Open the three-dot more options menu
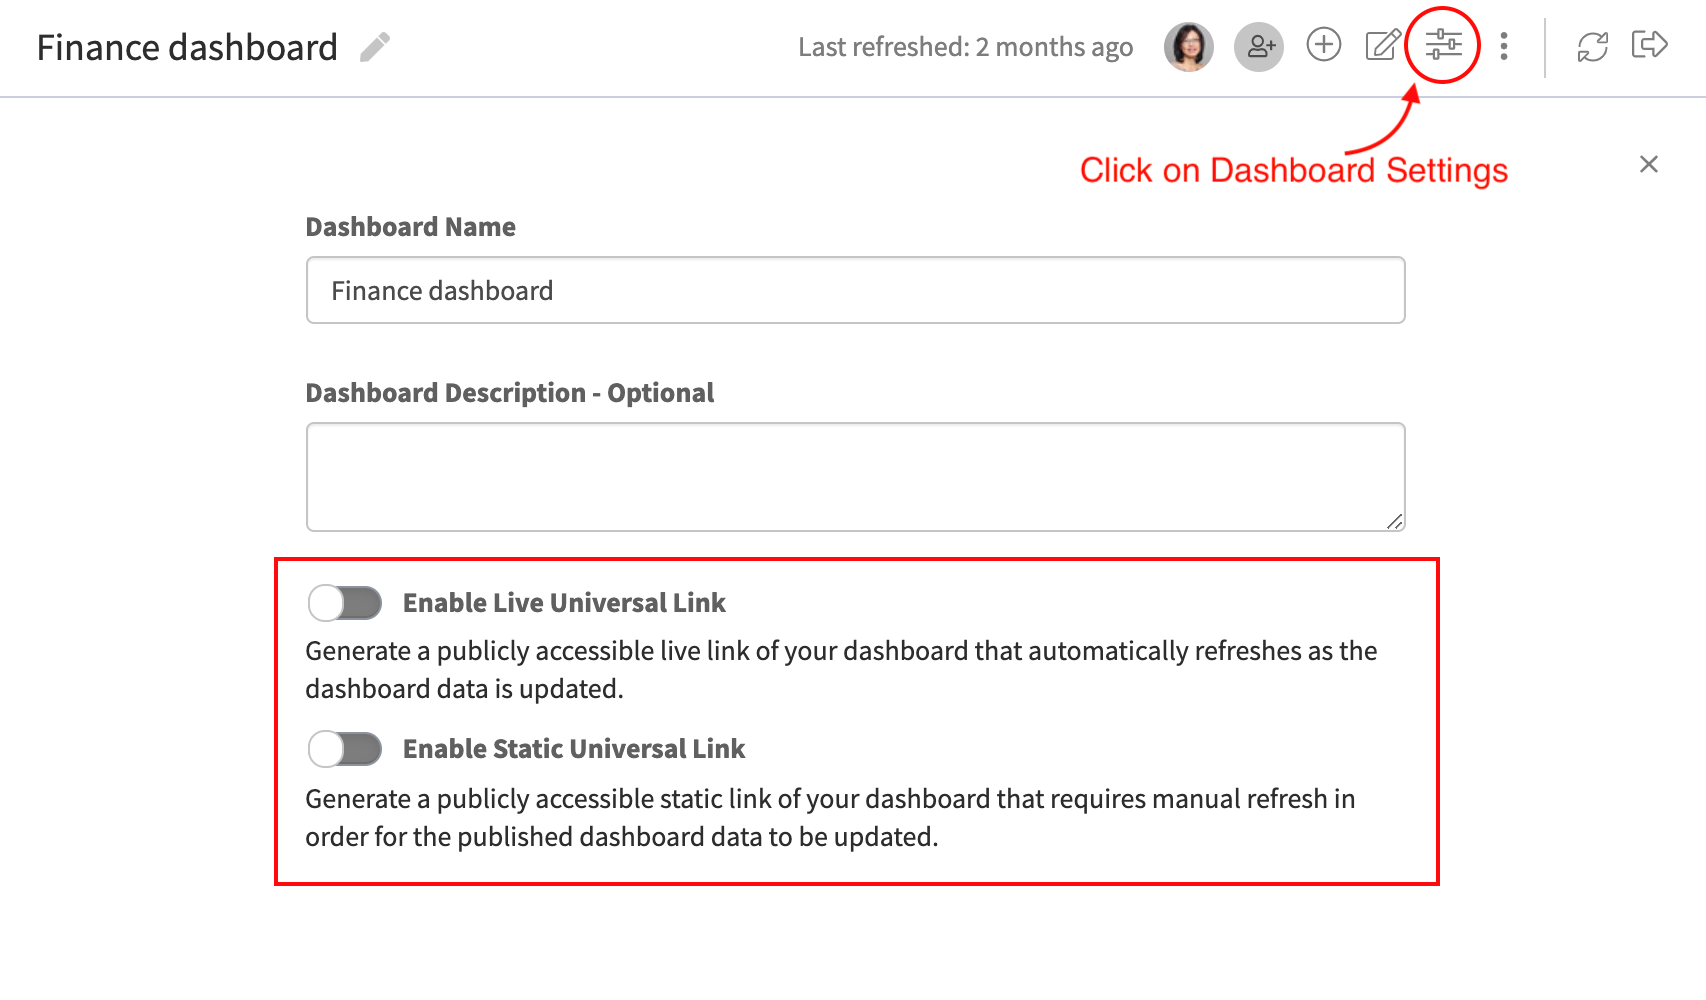The width and height of the screenshot is (1706, 1000). [x=1504, y=46]
